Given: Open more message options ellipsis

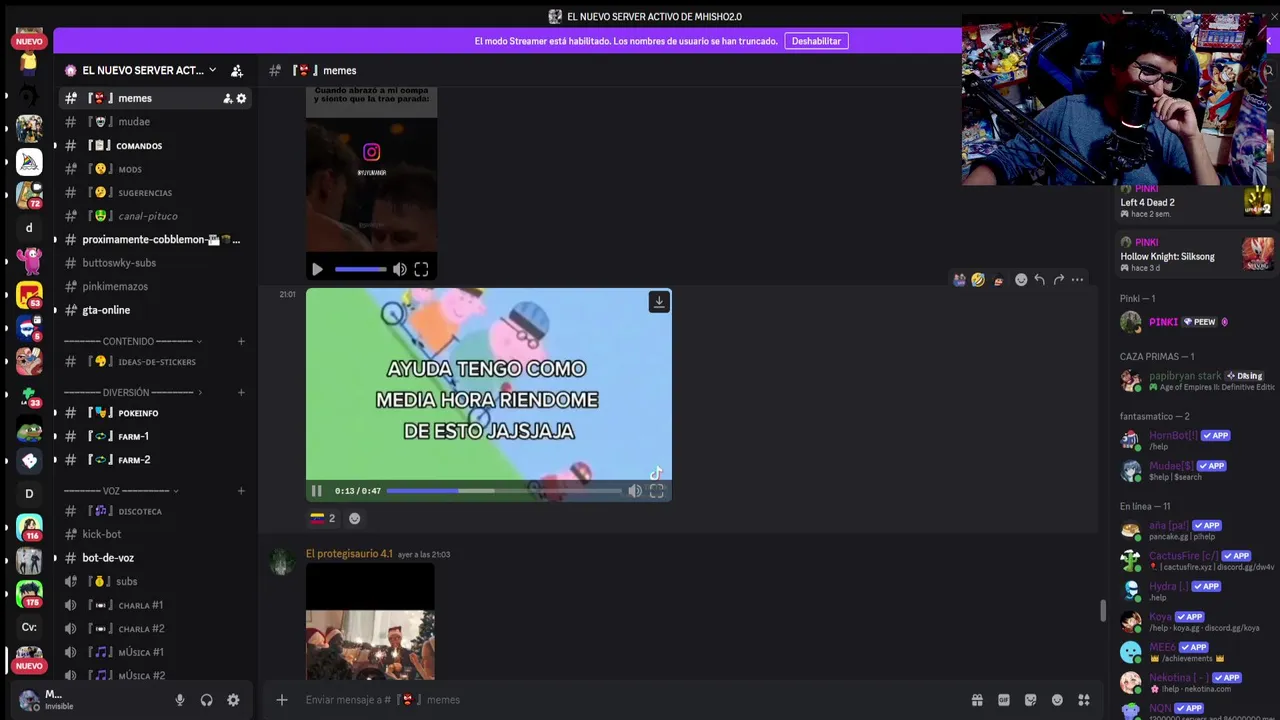Looking at the screenshot, I should [1077, 280].
